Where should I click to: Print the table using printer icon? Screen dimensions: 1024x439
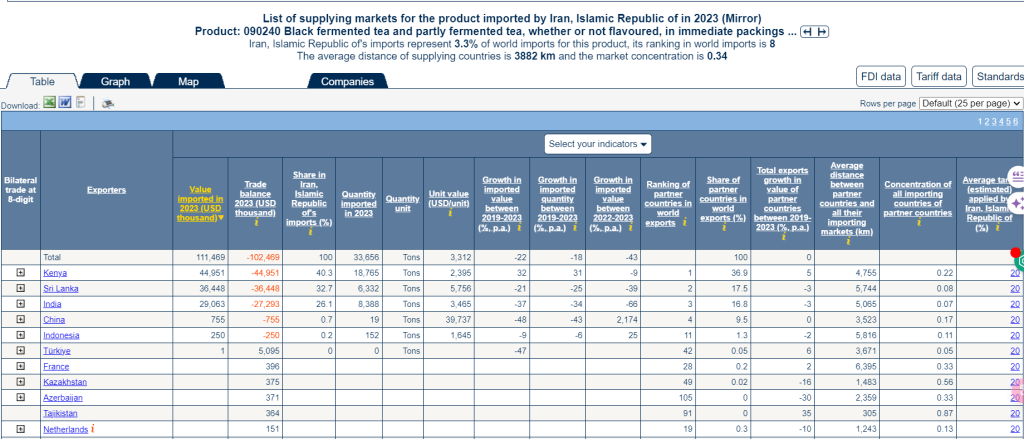[x=108, y=103]
